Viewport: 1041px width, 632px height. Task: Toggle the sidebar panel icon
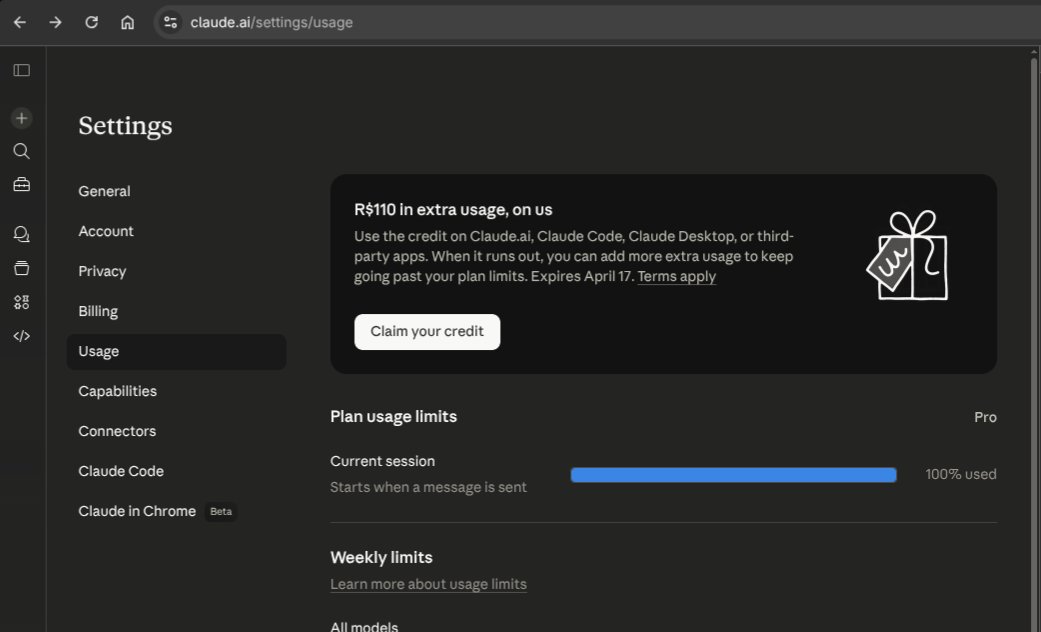(x=22, y=70)
